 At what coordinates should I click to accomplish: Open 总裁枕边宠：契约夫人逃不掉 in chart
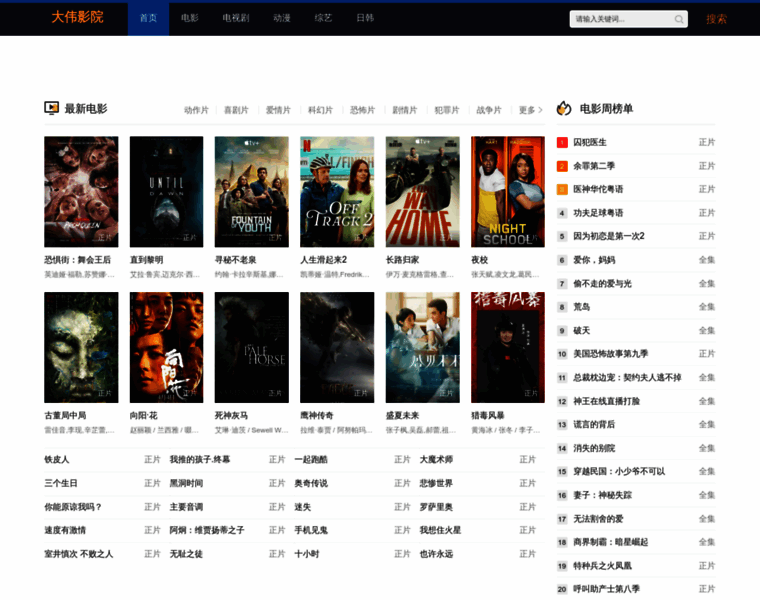[x=627, y=378]
